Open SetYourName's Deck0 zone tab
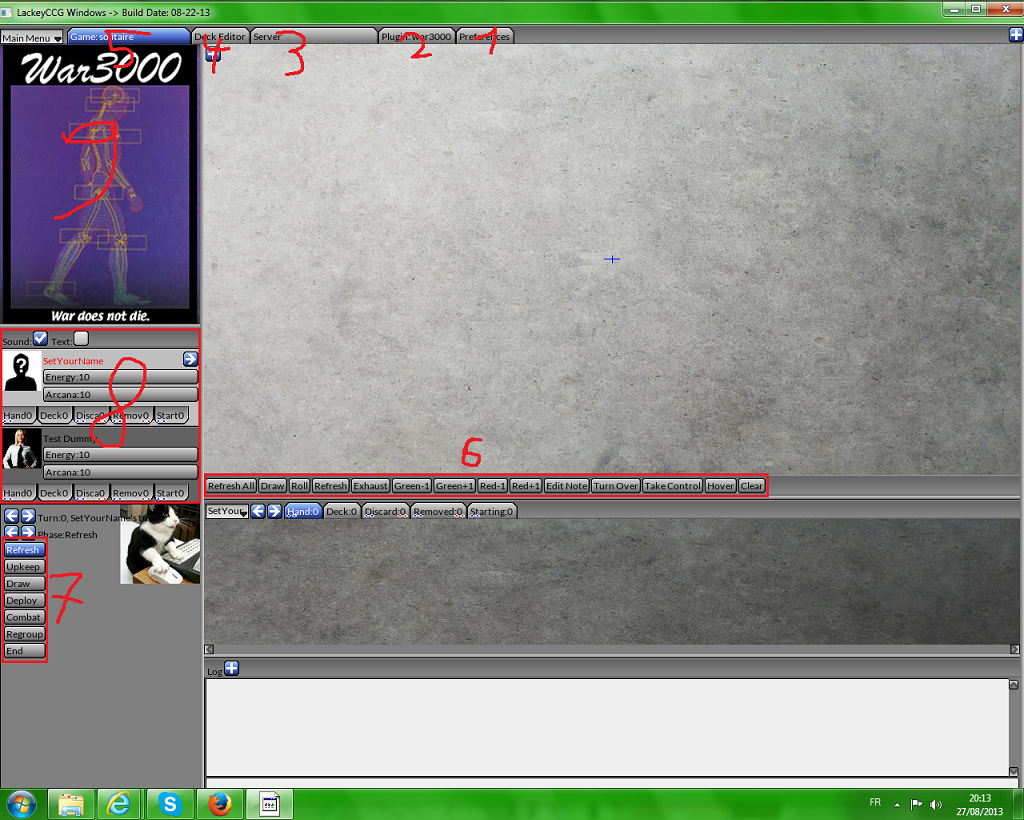This screenshot has height=820, width=1024. [x=54, y=415]
